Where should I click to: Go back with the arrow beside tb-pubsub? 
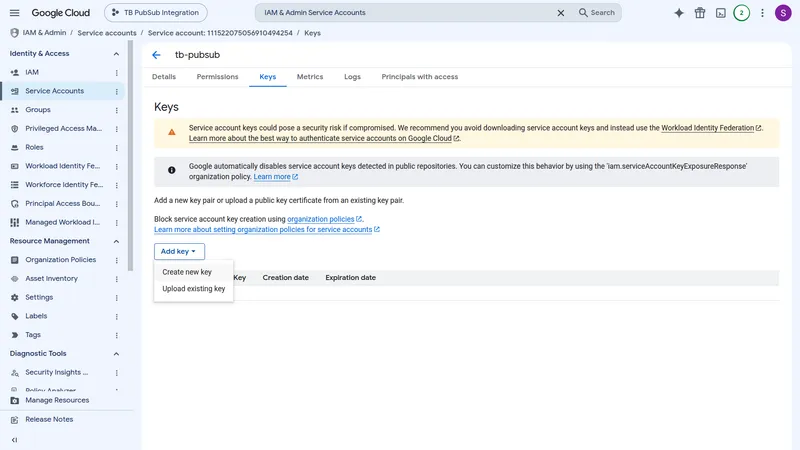click(156, 55)
